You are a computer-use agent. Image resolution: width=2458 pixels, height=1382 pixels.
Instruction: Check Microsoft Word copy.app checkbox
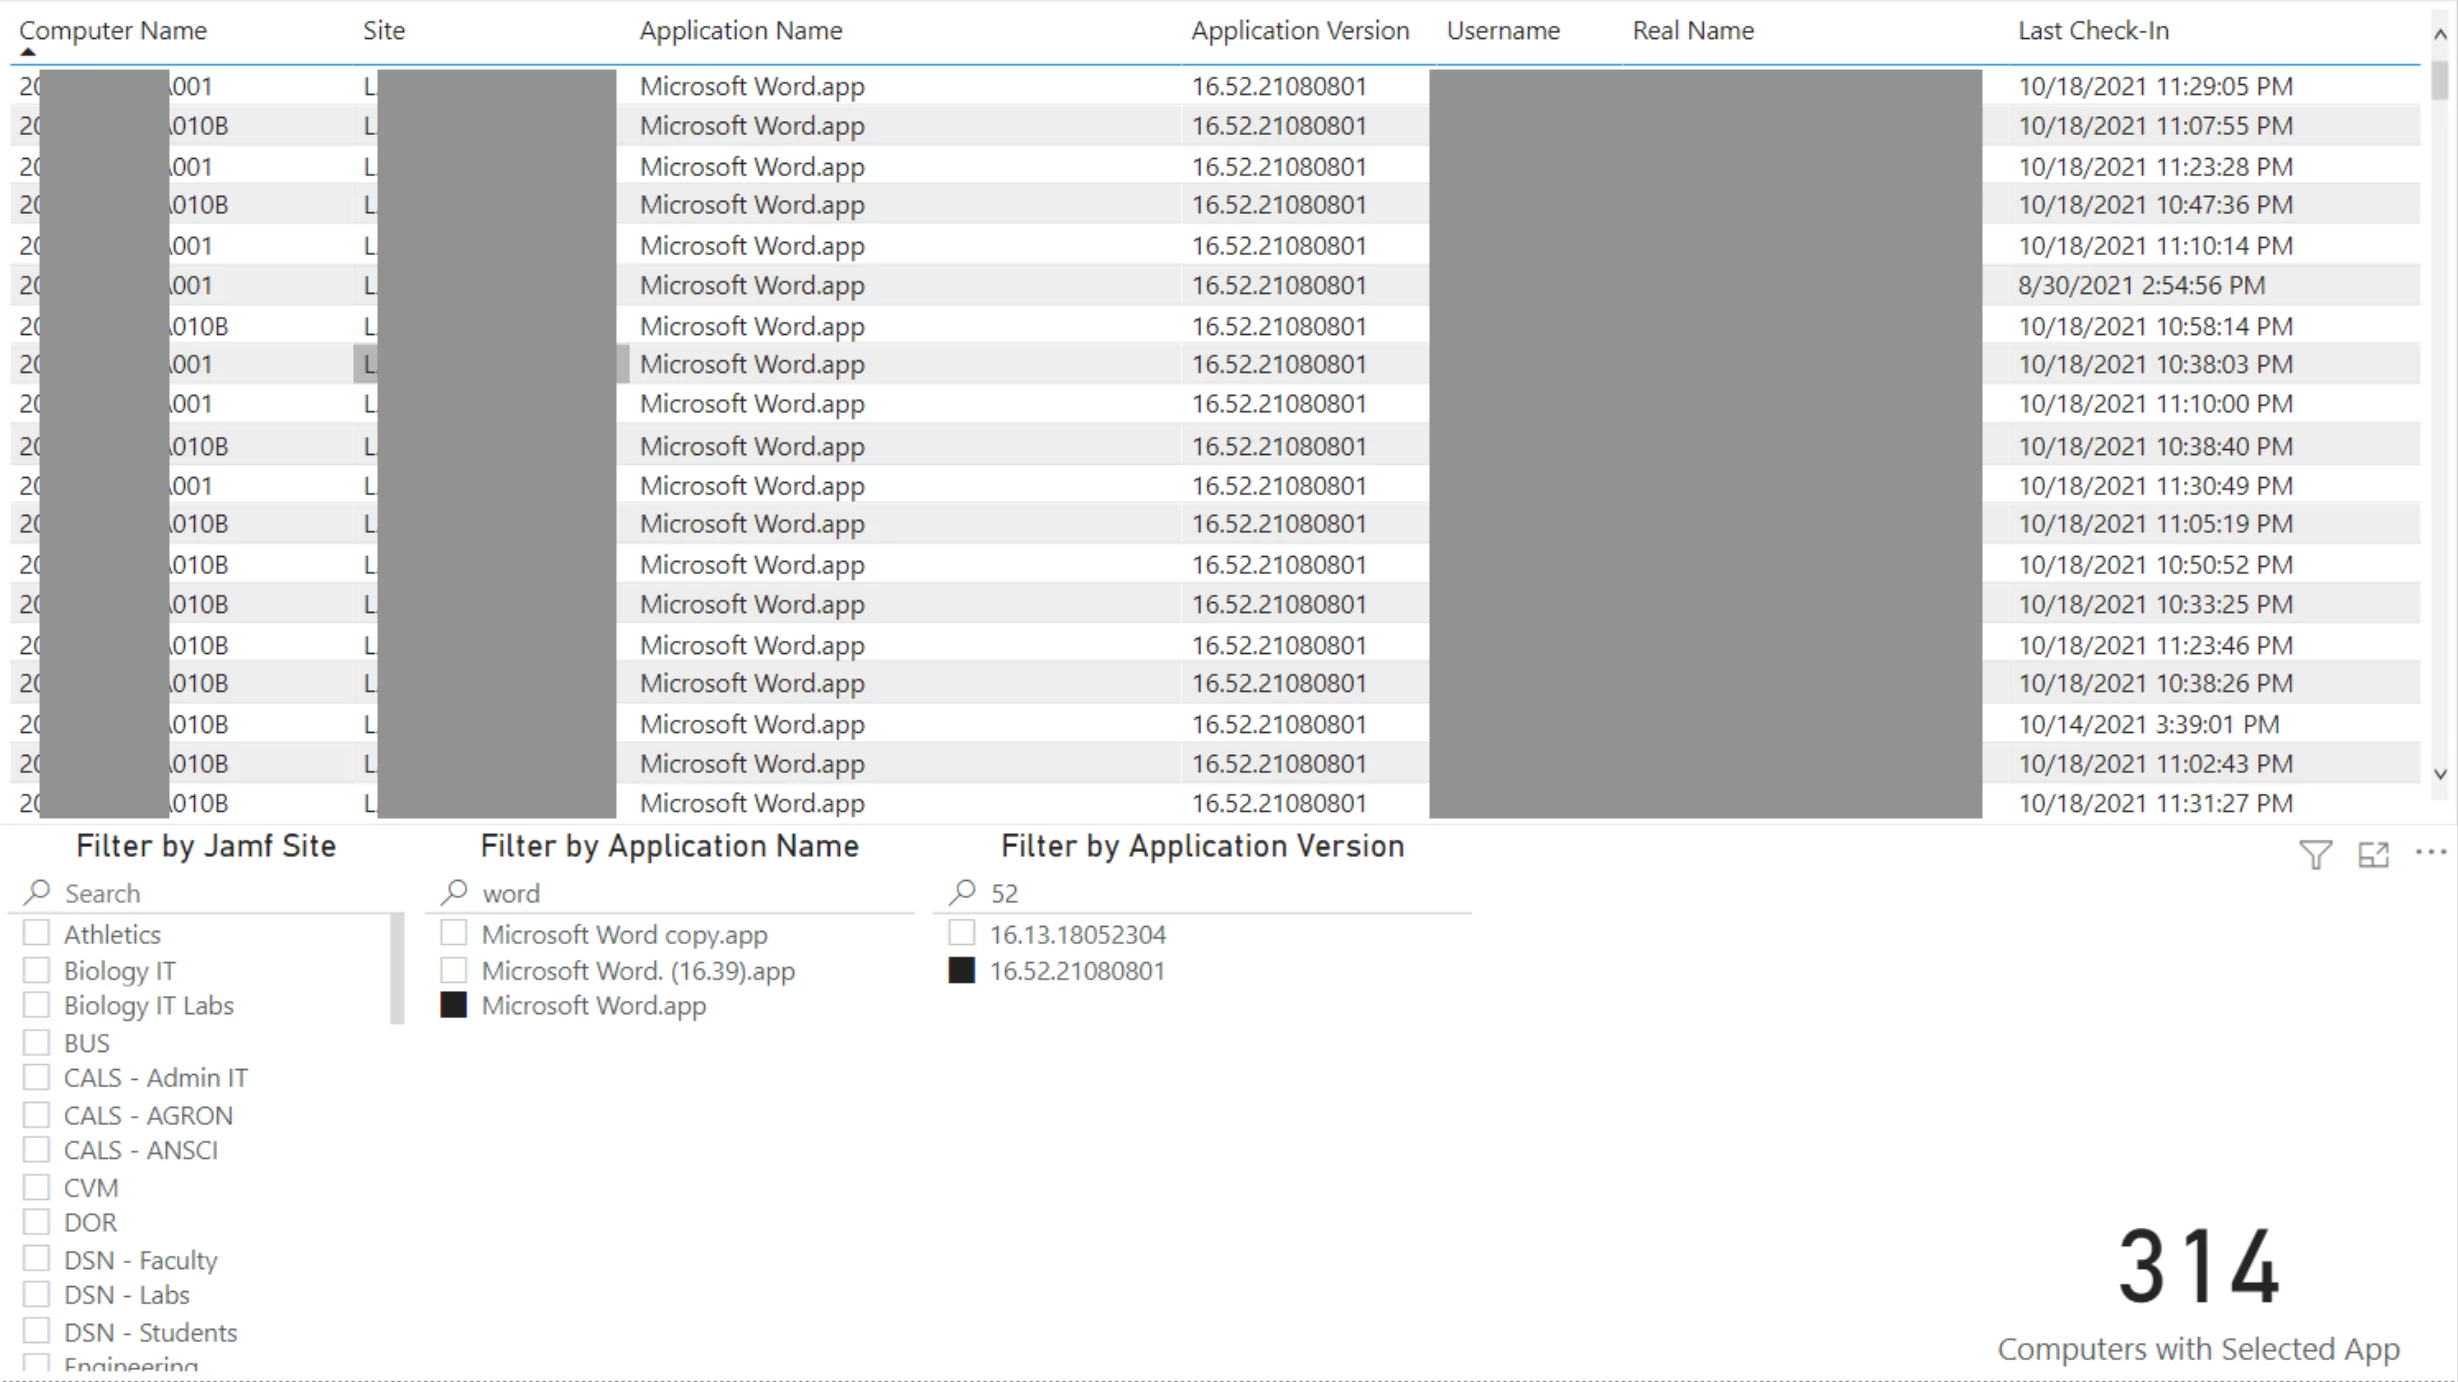point(454,933)
